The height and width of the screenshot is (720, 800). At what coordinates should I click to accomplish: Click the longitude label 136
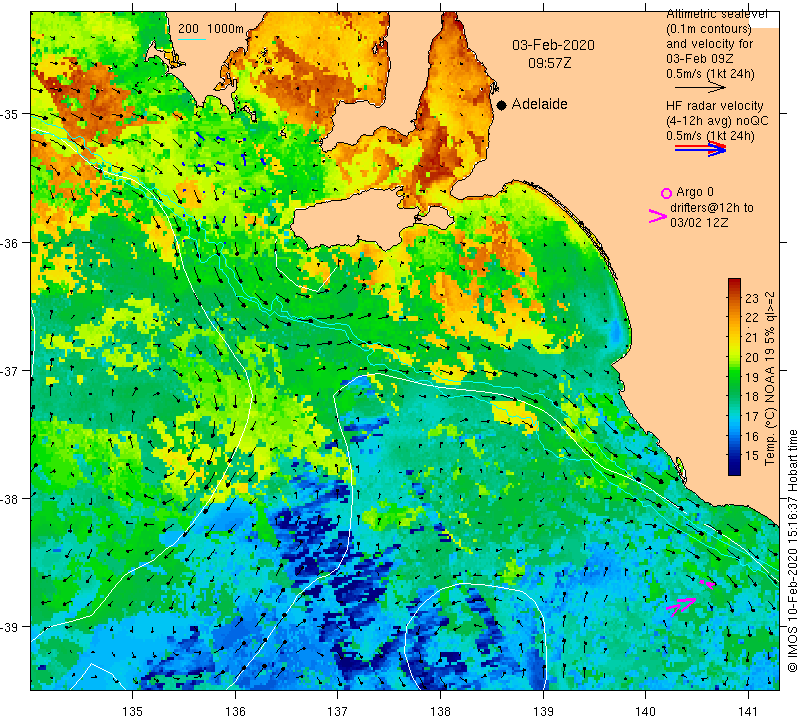(235, 711)
